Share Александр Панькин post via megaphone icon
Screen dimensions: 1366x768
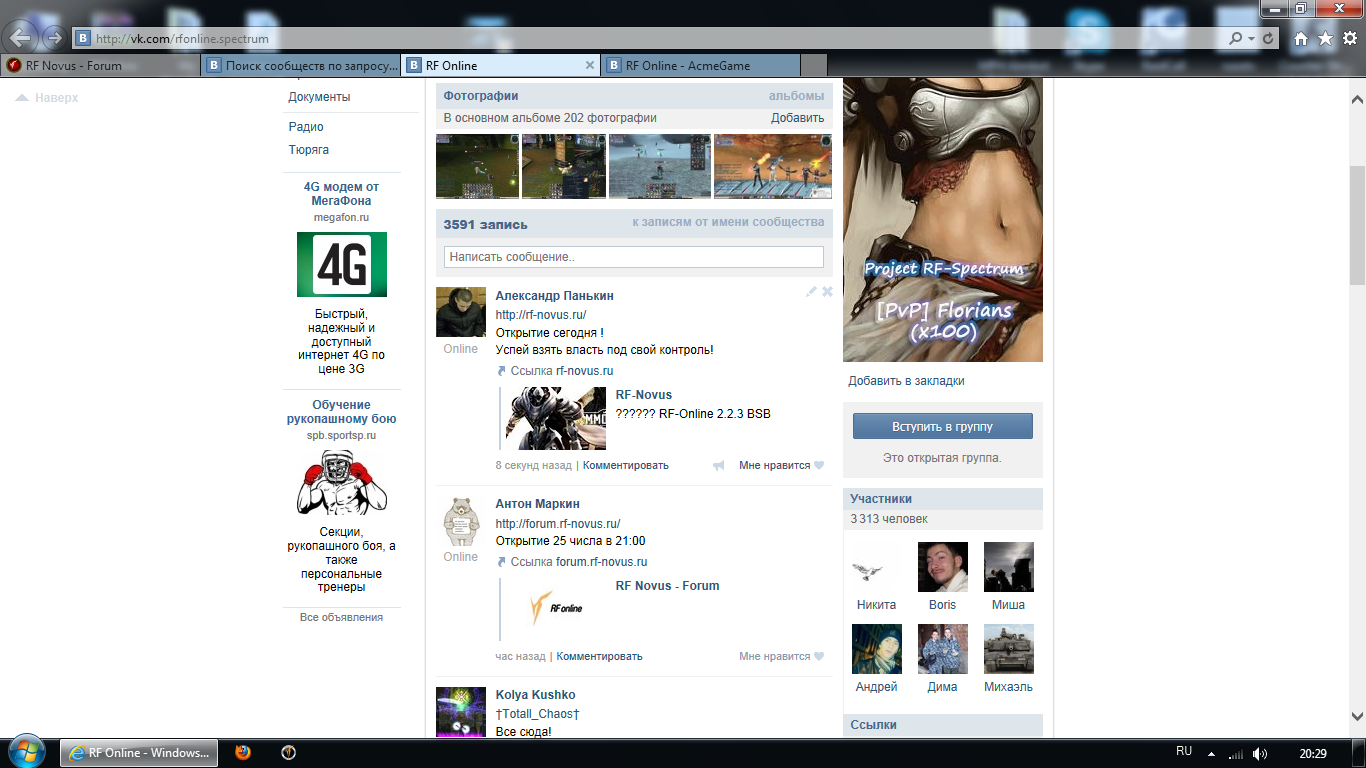coord(718,465)
